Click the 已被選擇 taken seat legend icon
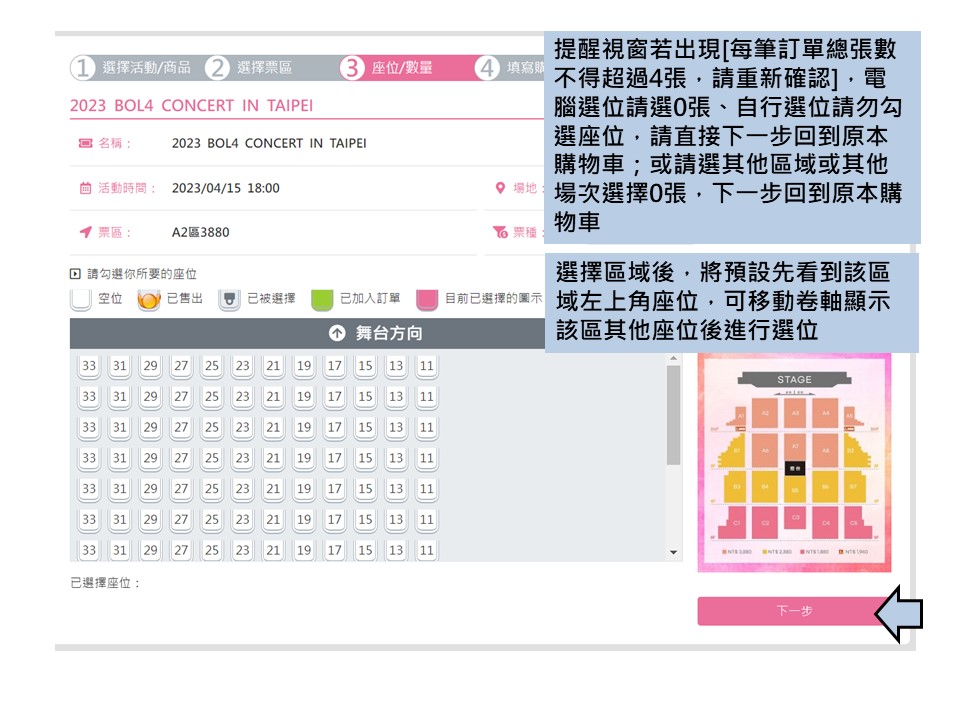 tap(230, 299)
